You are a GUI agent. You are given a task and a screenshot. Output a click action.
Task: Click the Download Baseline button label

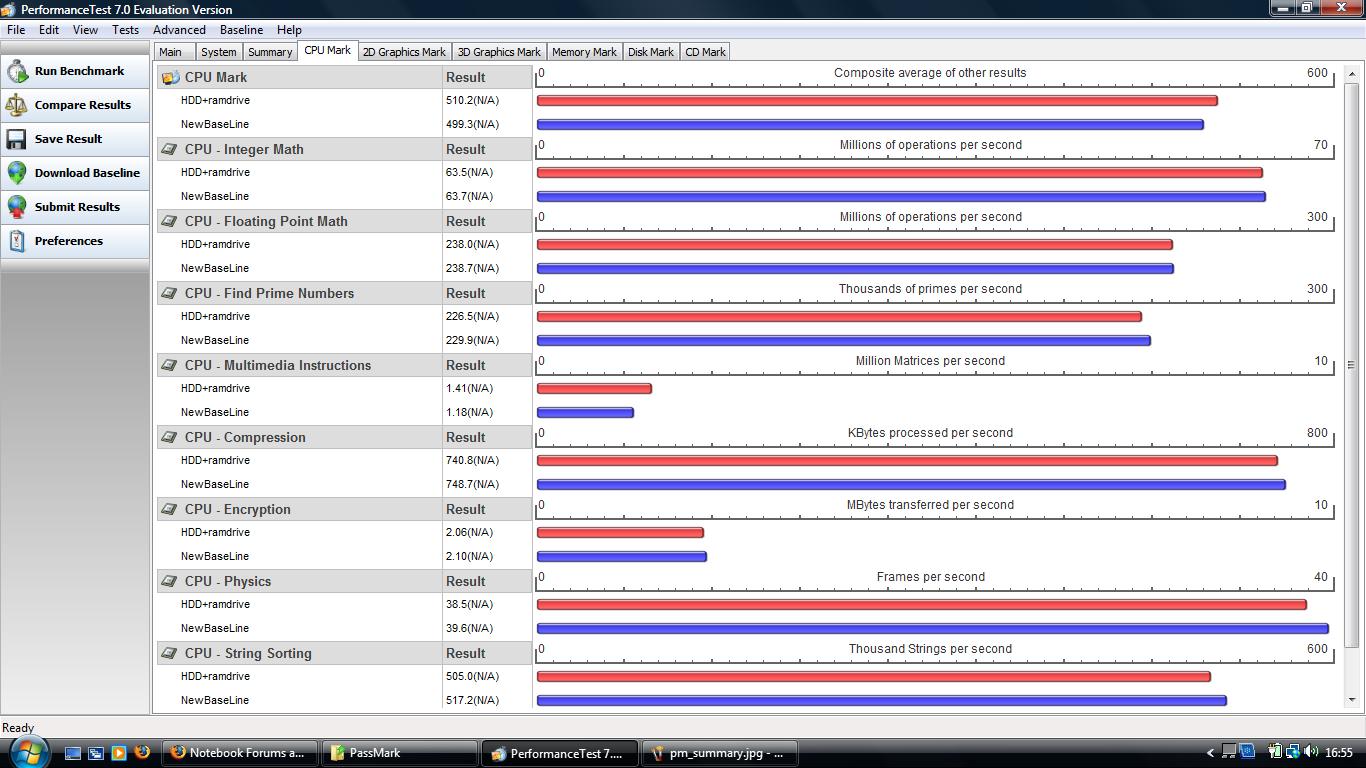tap(87, 173)
